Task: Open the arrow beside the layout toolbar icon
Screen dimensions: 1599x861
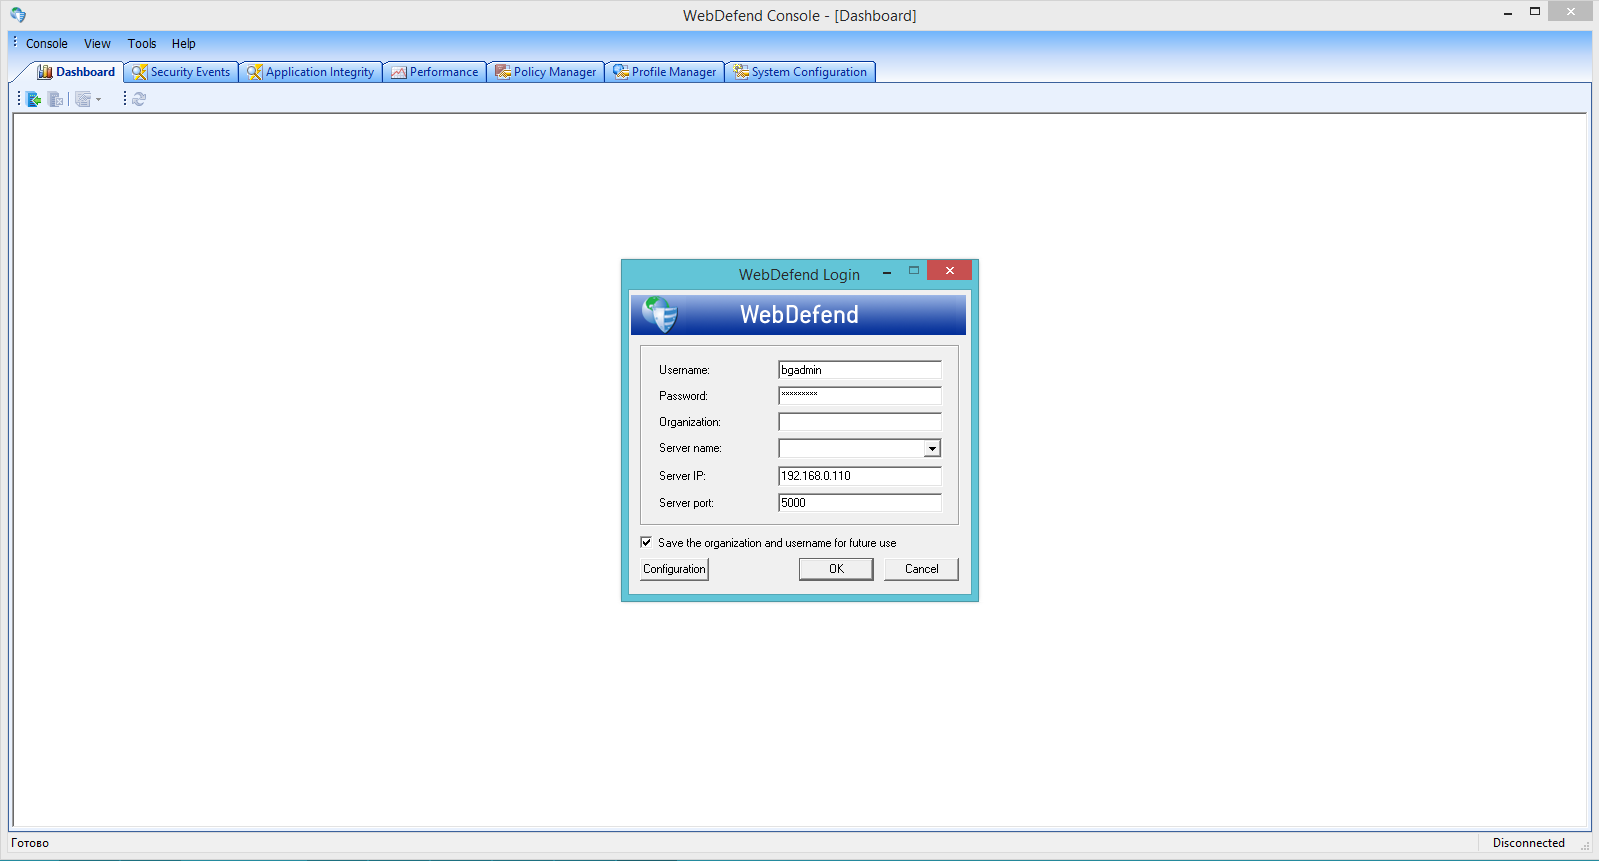Action: coord(98,99)
